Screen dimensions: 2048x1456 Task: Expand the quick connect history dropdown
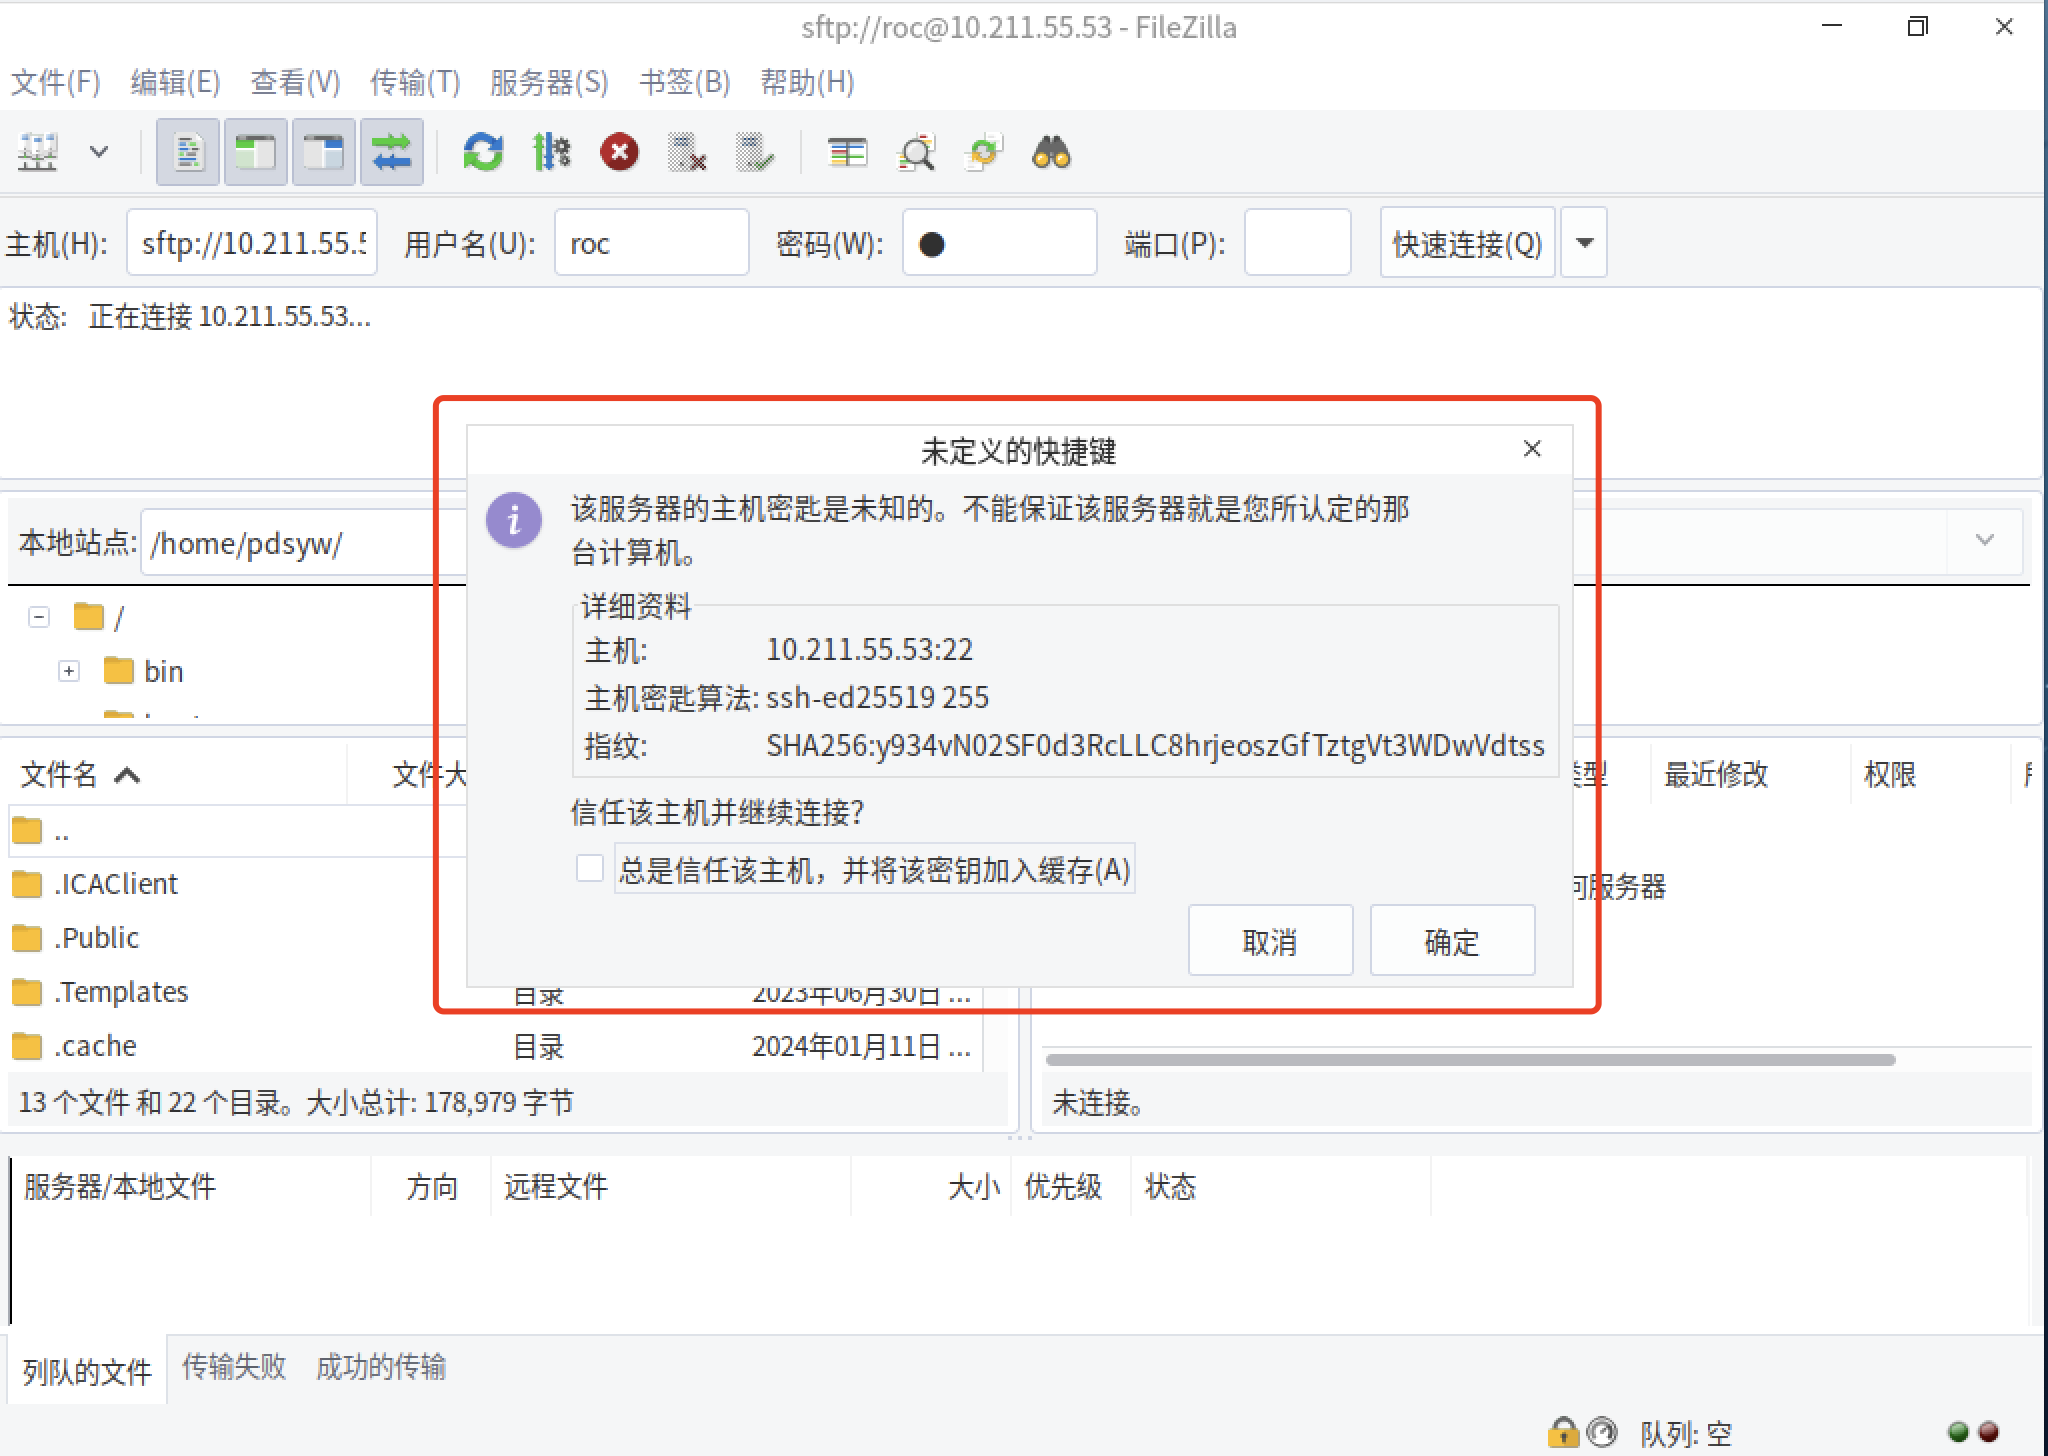pos(1584,243)
